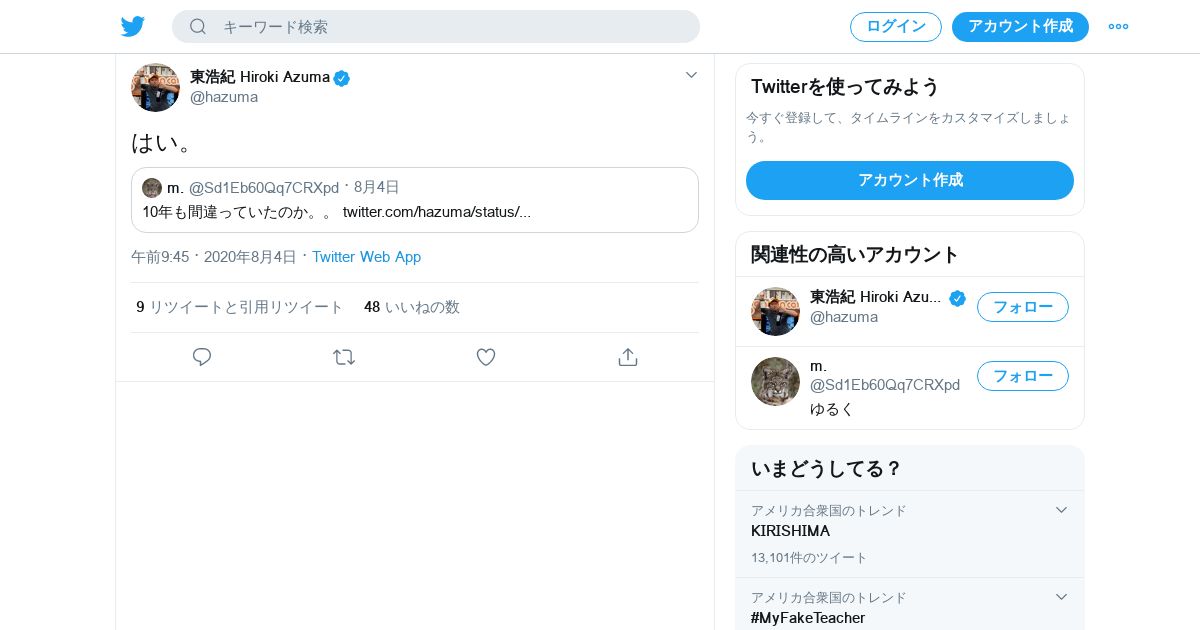Viewport: 1200px width, 630px height.
Task: Retweet using the arrows icon
Action: pos(344,357)
